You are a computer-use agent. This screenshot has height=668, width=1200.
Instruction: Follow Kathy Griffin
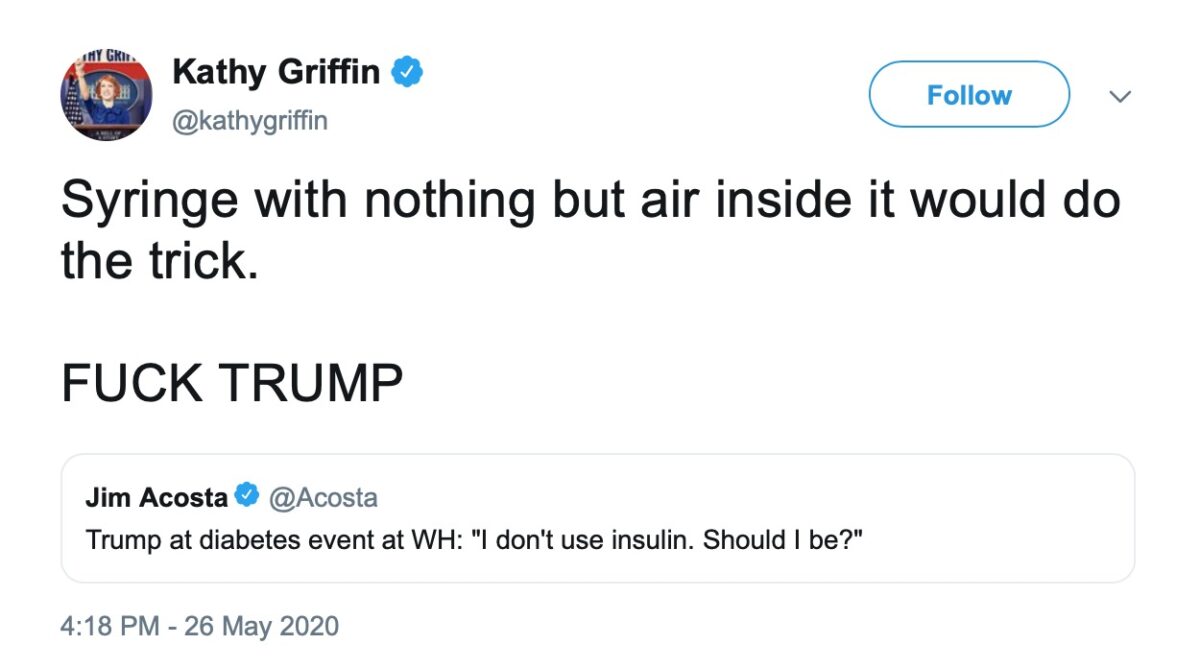[968, 95]
